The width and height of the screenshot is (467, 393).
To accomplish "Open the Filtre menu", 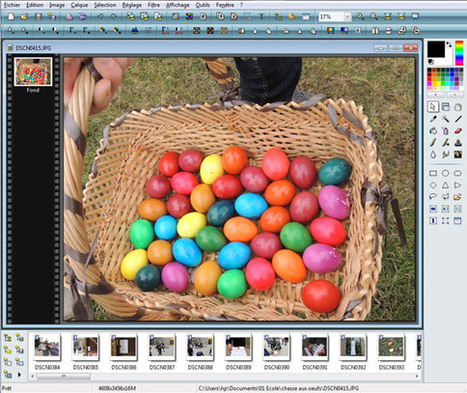I will [154, 5].
